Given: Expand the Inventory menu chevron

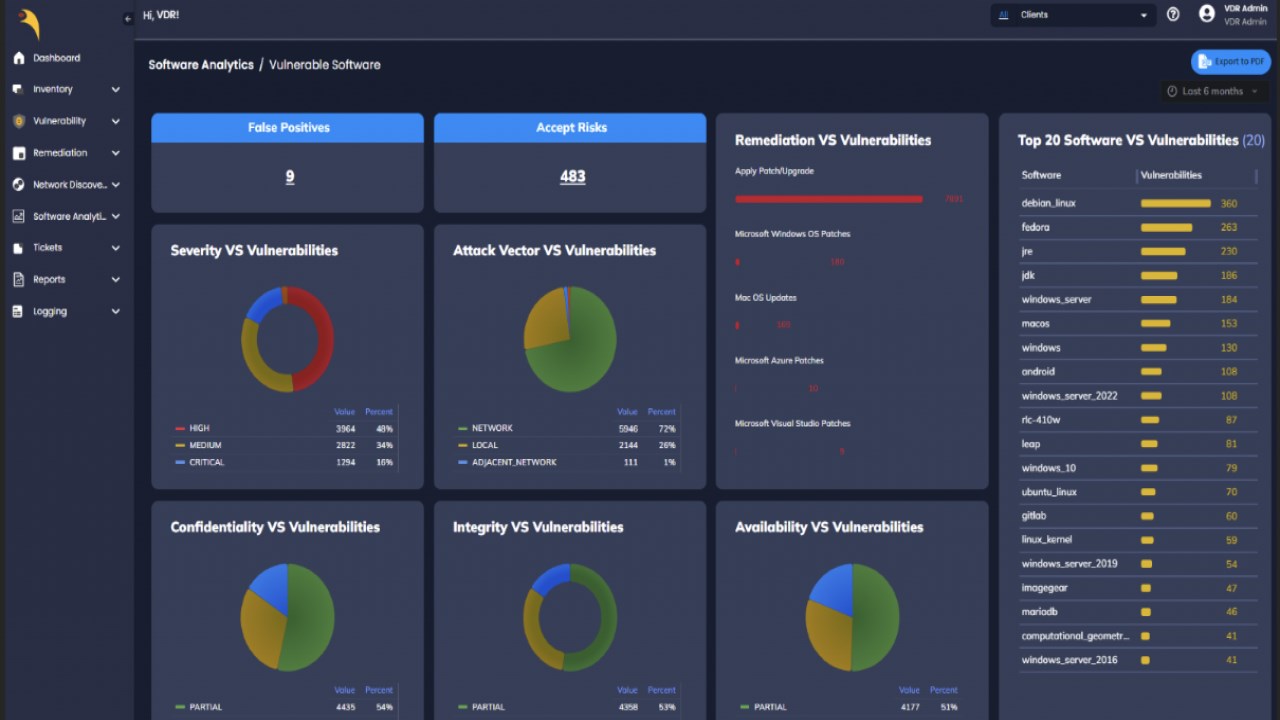Looking at the screenshot, I should tap(115, 89).
